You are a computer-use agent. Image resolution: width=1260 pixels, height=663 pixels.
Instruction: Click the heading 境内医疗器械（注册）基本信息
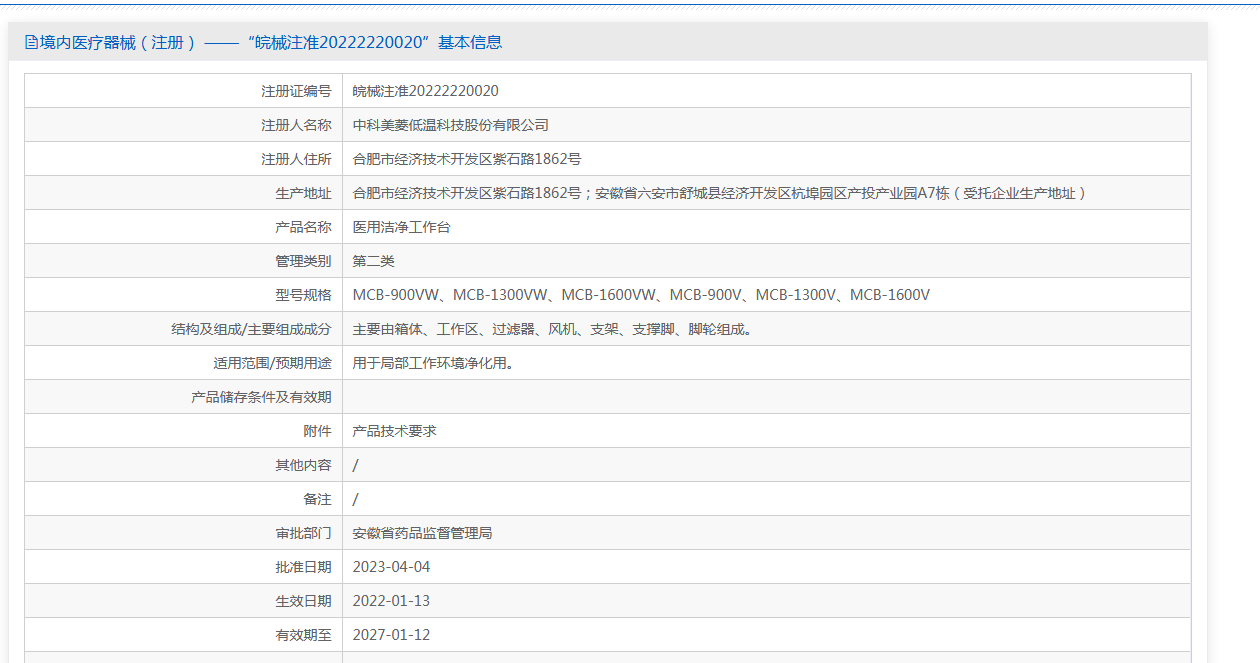click(x=271, y=42)
